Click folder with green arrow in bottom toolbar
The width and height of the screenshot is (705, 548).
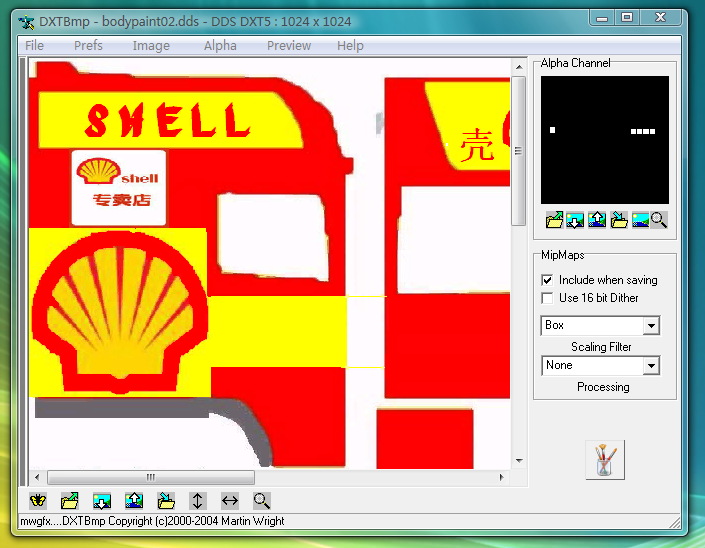coord(70,500)
